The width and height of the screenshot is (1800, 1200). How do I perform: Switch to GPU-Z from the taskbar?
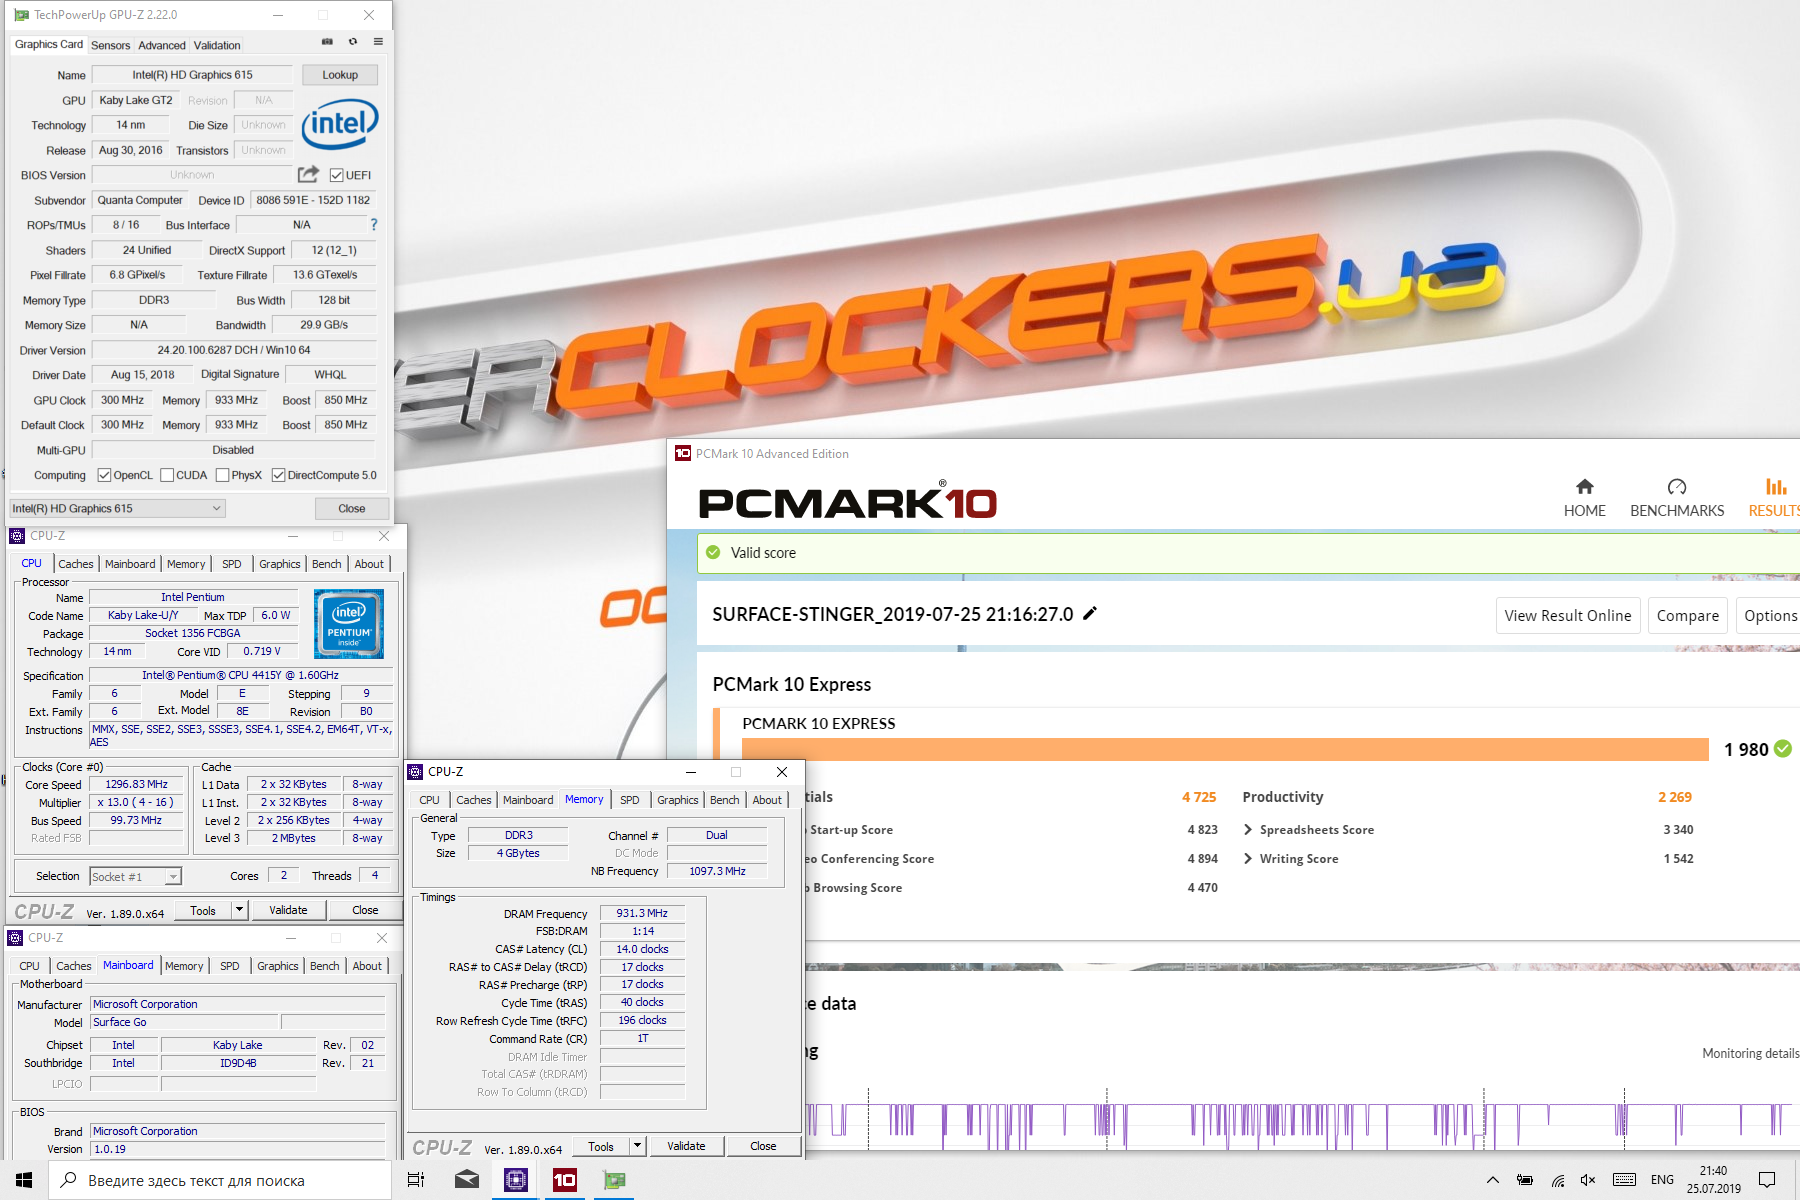tap(614, 1180)
